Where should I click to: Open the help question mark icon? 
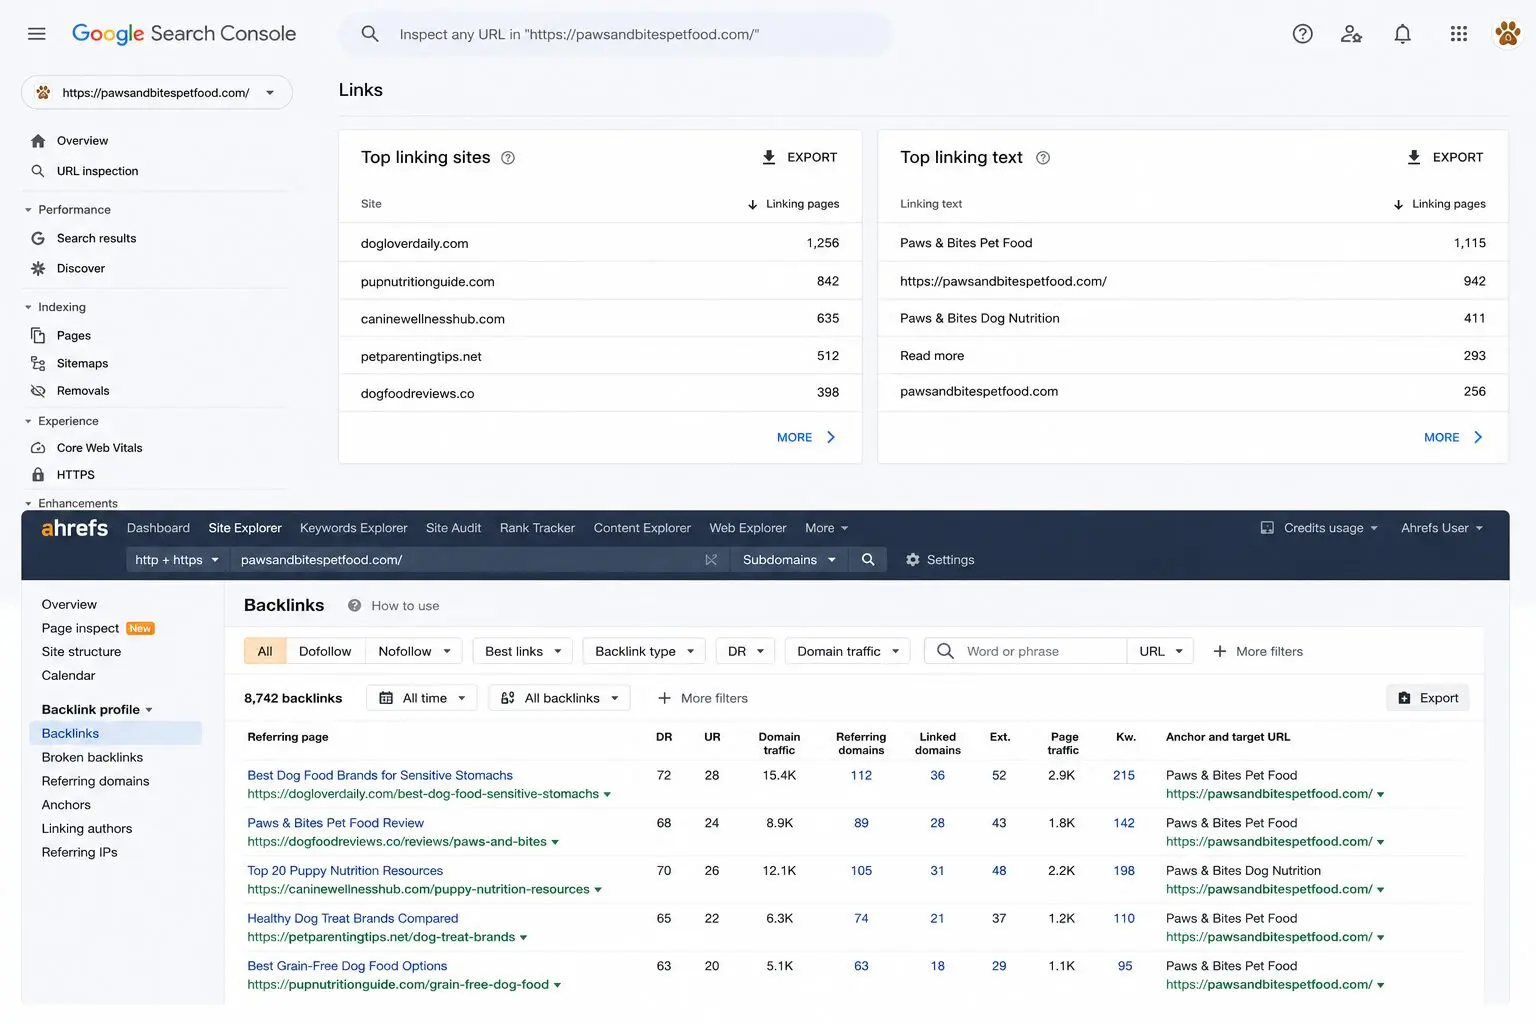pos(1302,34)
